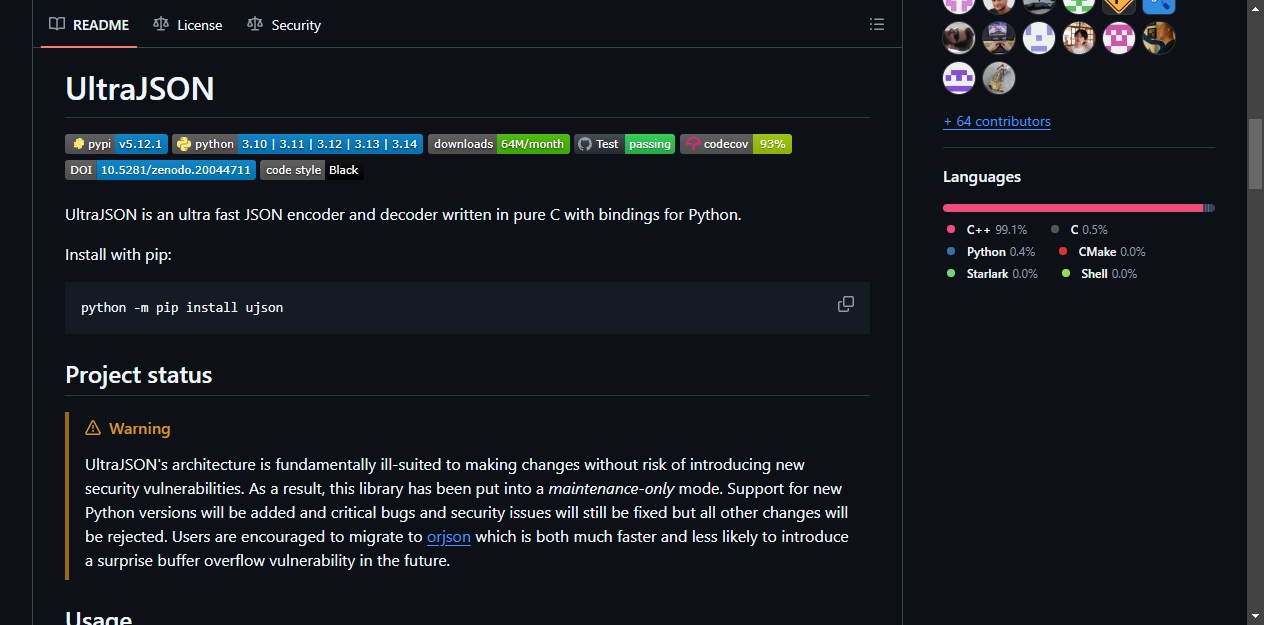1264x625 pixels.
Task: Open the python versions badge
Action: (297, 144)
